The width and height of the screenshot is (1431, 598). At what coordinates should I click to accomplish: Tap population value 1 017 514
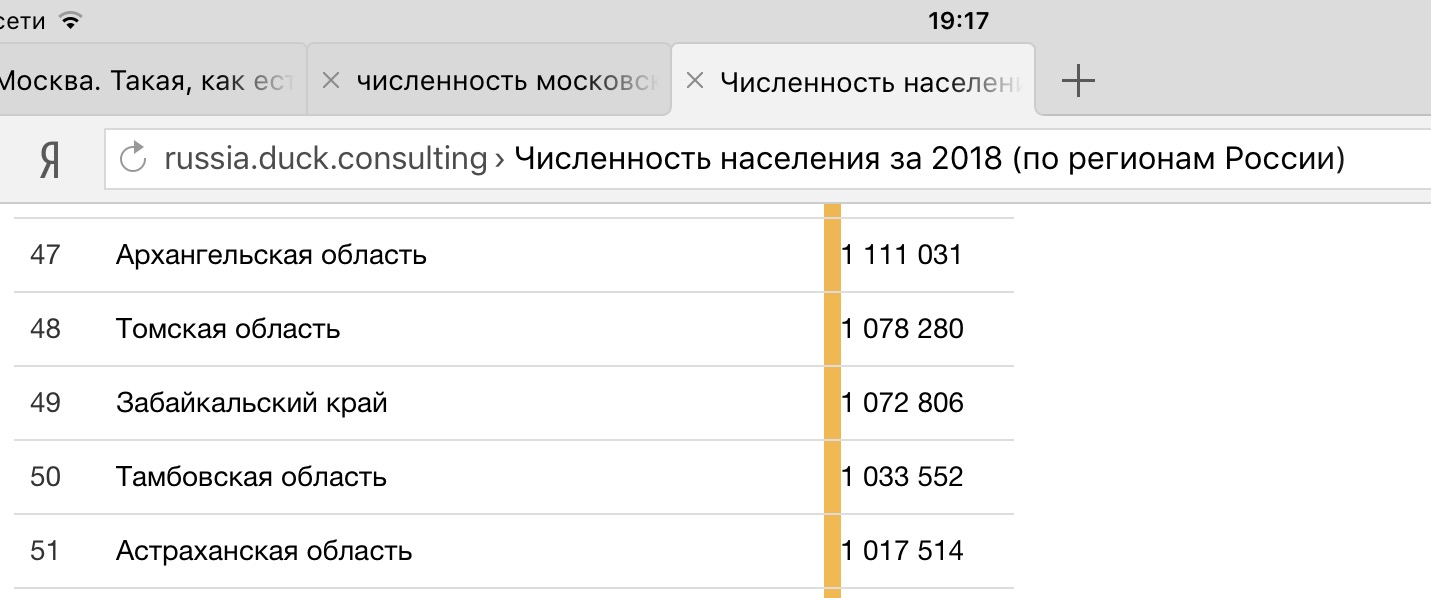click(x=903, y=551)
